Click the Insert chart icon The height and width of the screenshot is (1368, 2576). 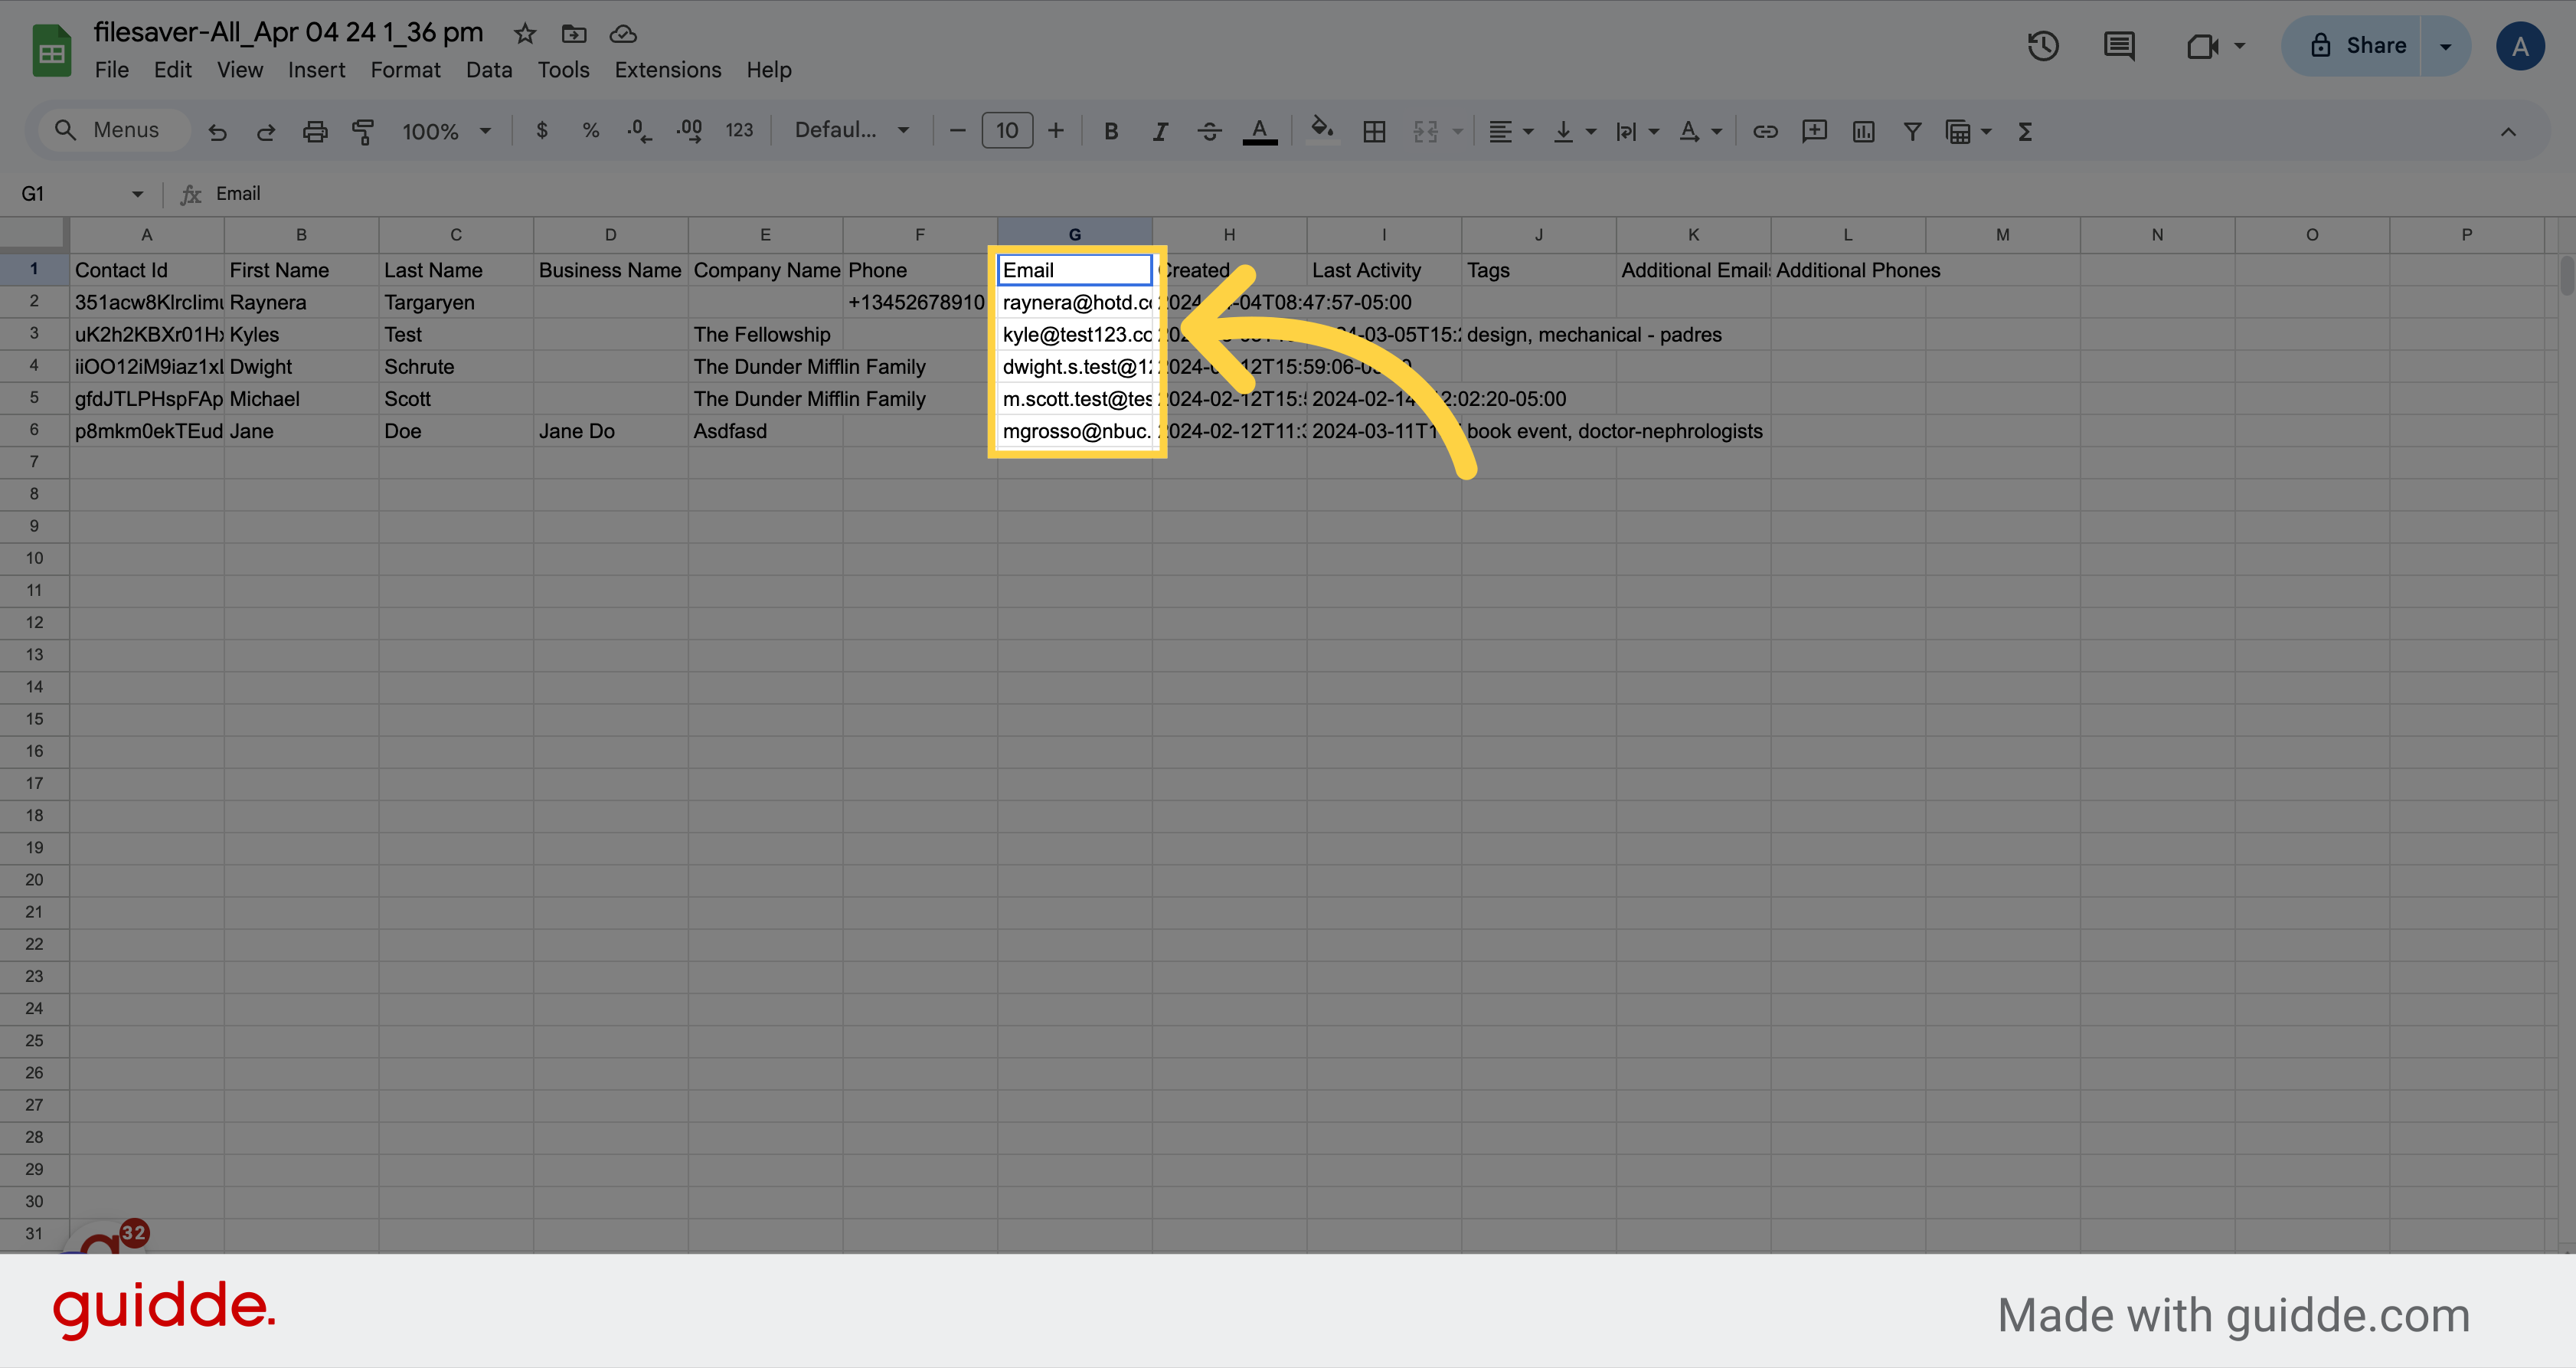(1863, 131)
